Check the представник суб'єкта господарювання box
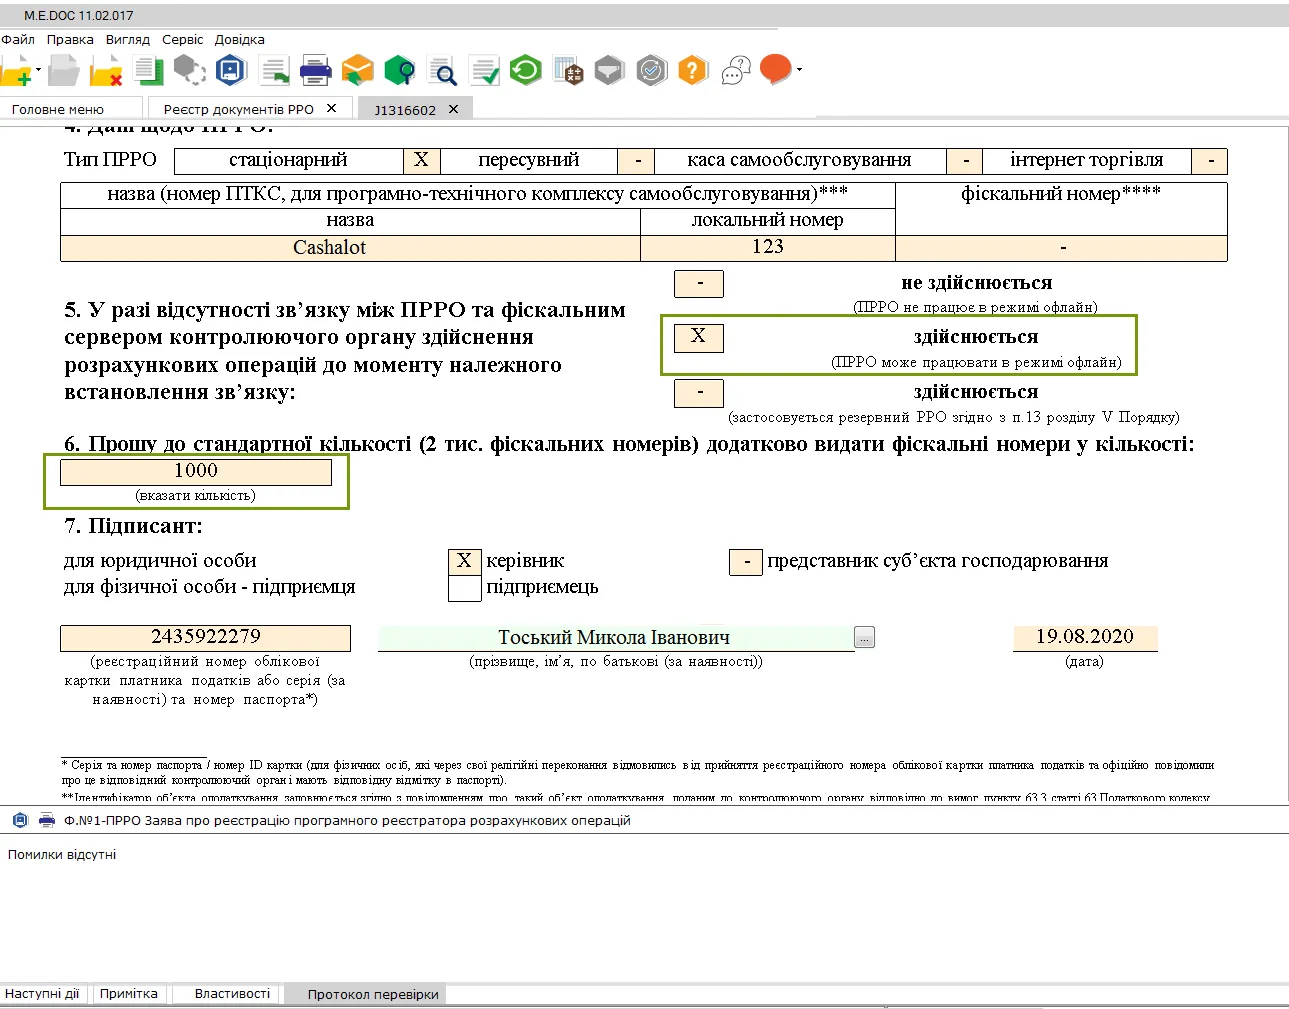Screen dimensions: 1289x1009 (746, 562)
